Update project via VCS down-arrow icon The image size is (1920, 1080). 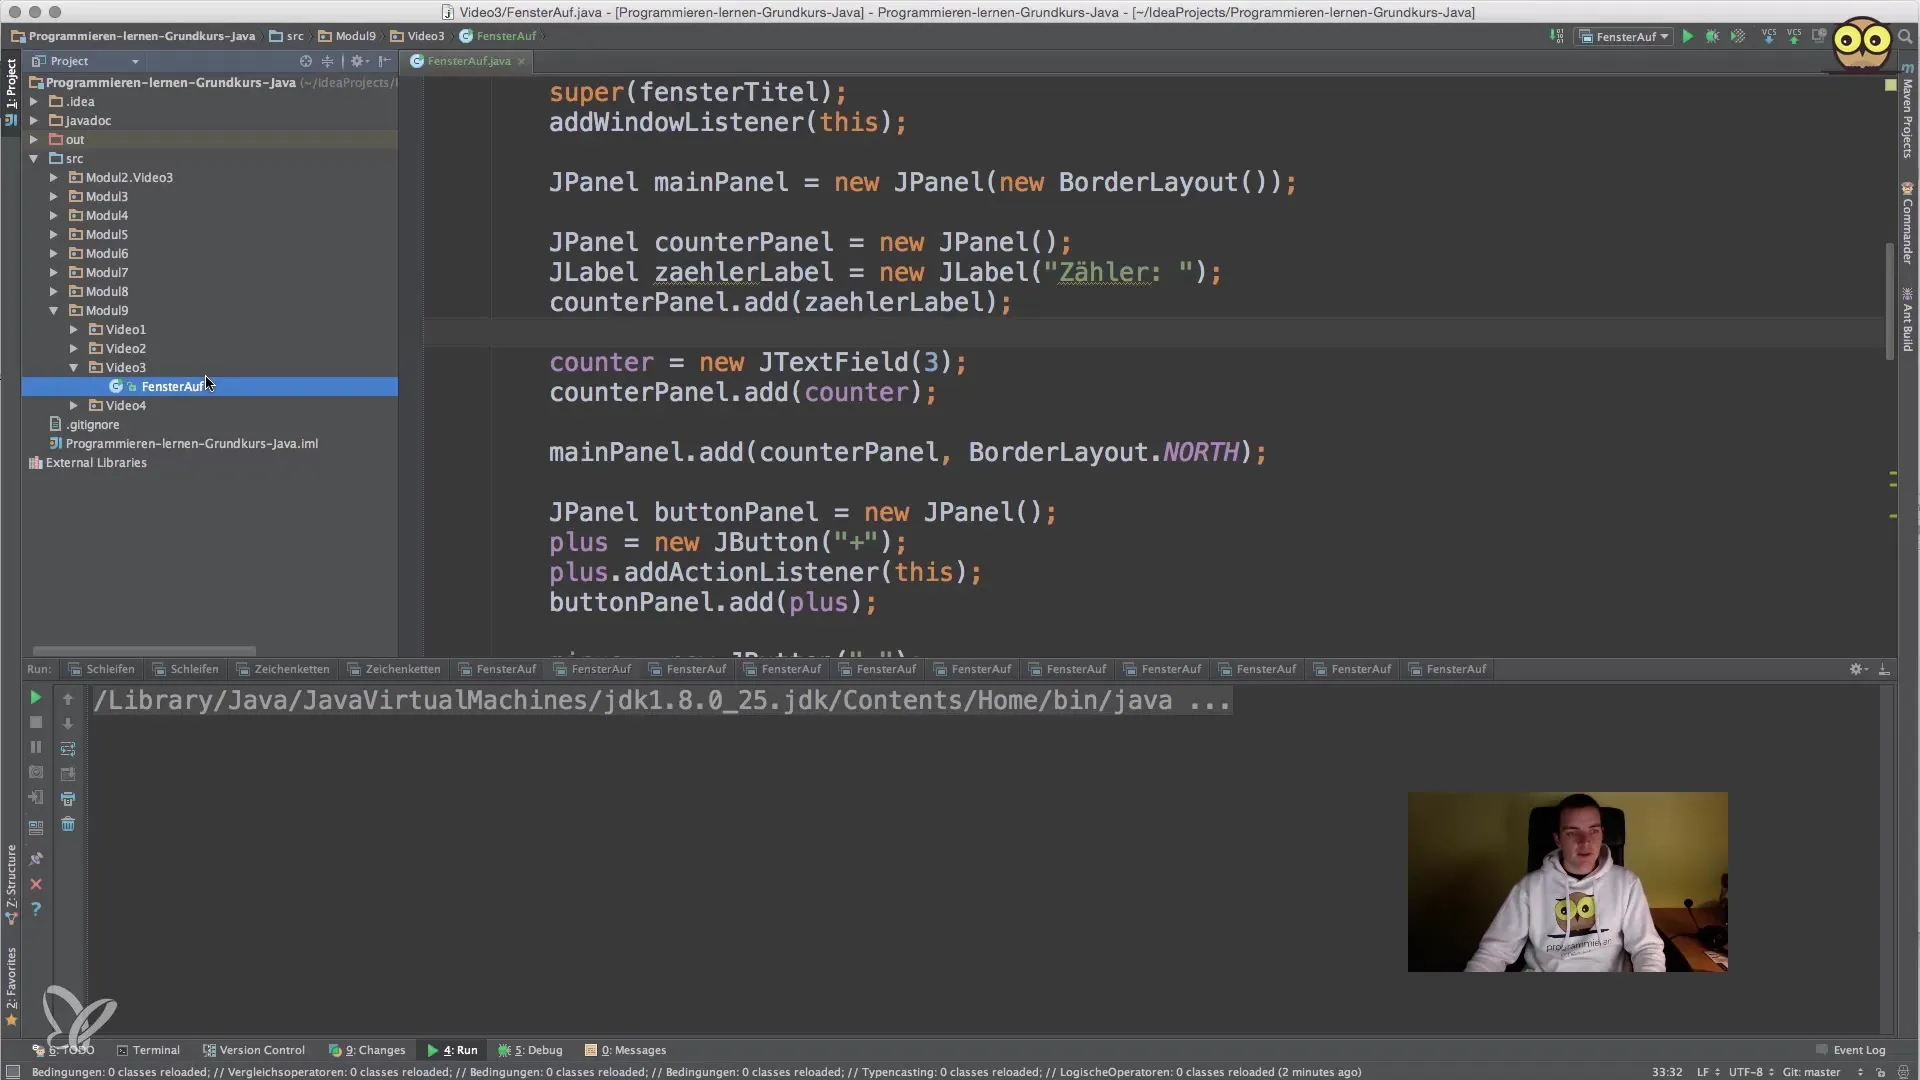point(1768,37)
